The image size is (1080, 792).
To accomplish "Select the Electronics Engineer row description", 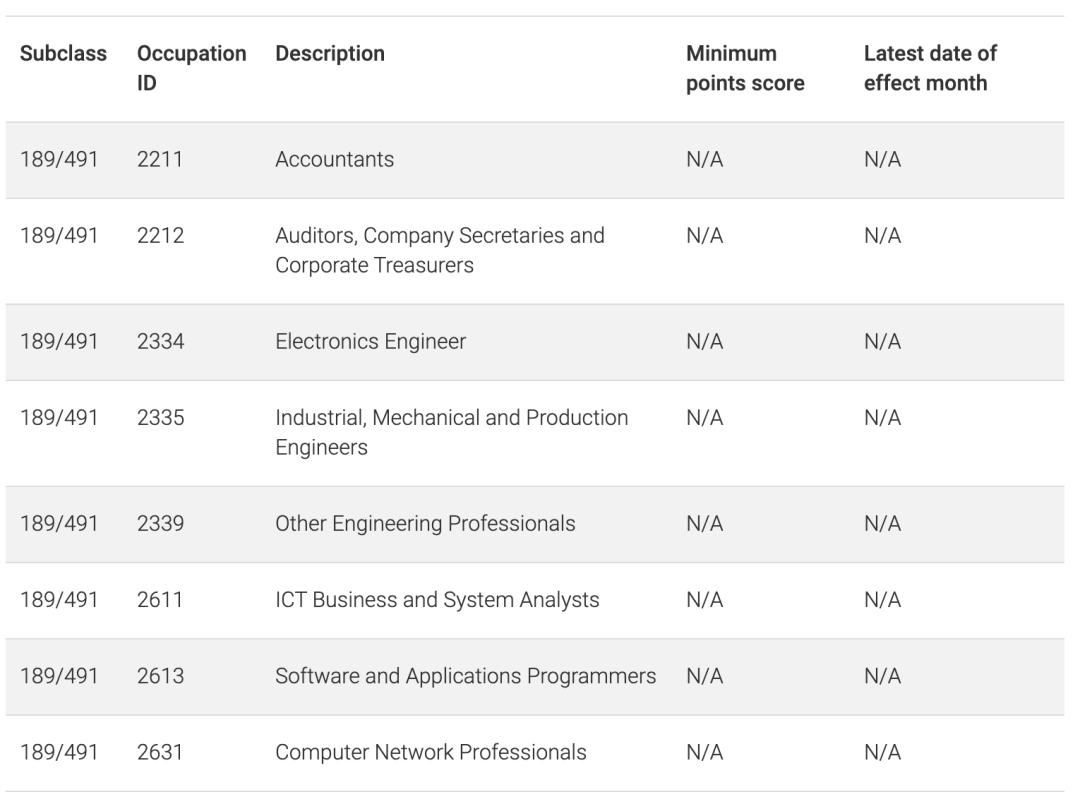I will pyautogui.click(x=371, y=342).
